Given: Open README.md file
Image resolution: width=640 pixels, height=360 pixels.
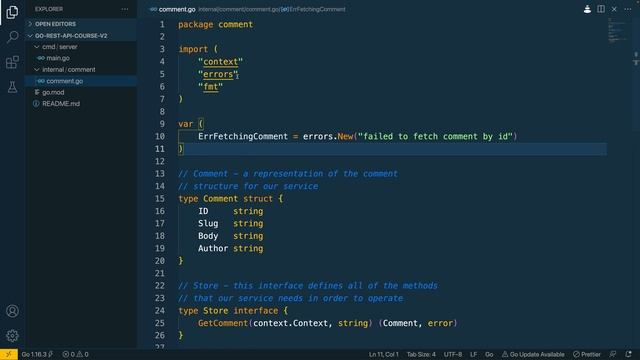Looking at the screenshot, I should [81, 104].
